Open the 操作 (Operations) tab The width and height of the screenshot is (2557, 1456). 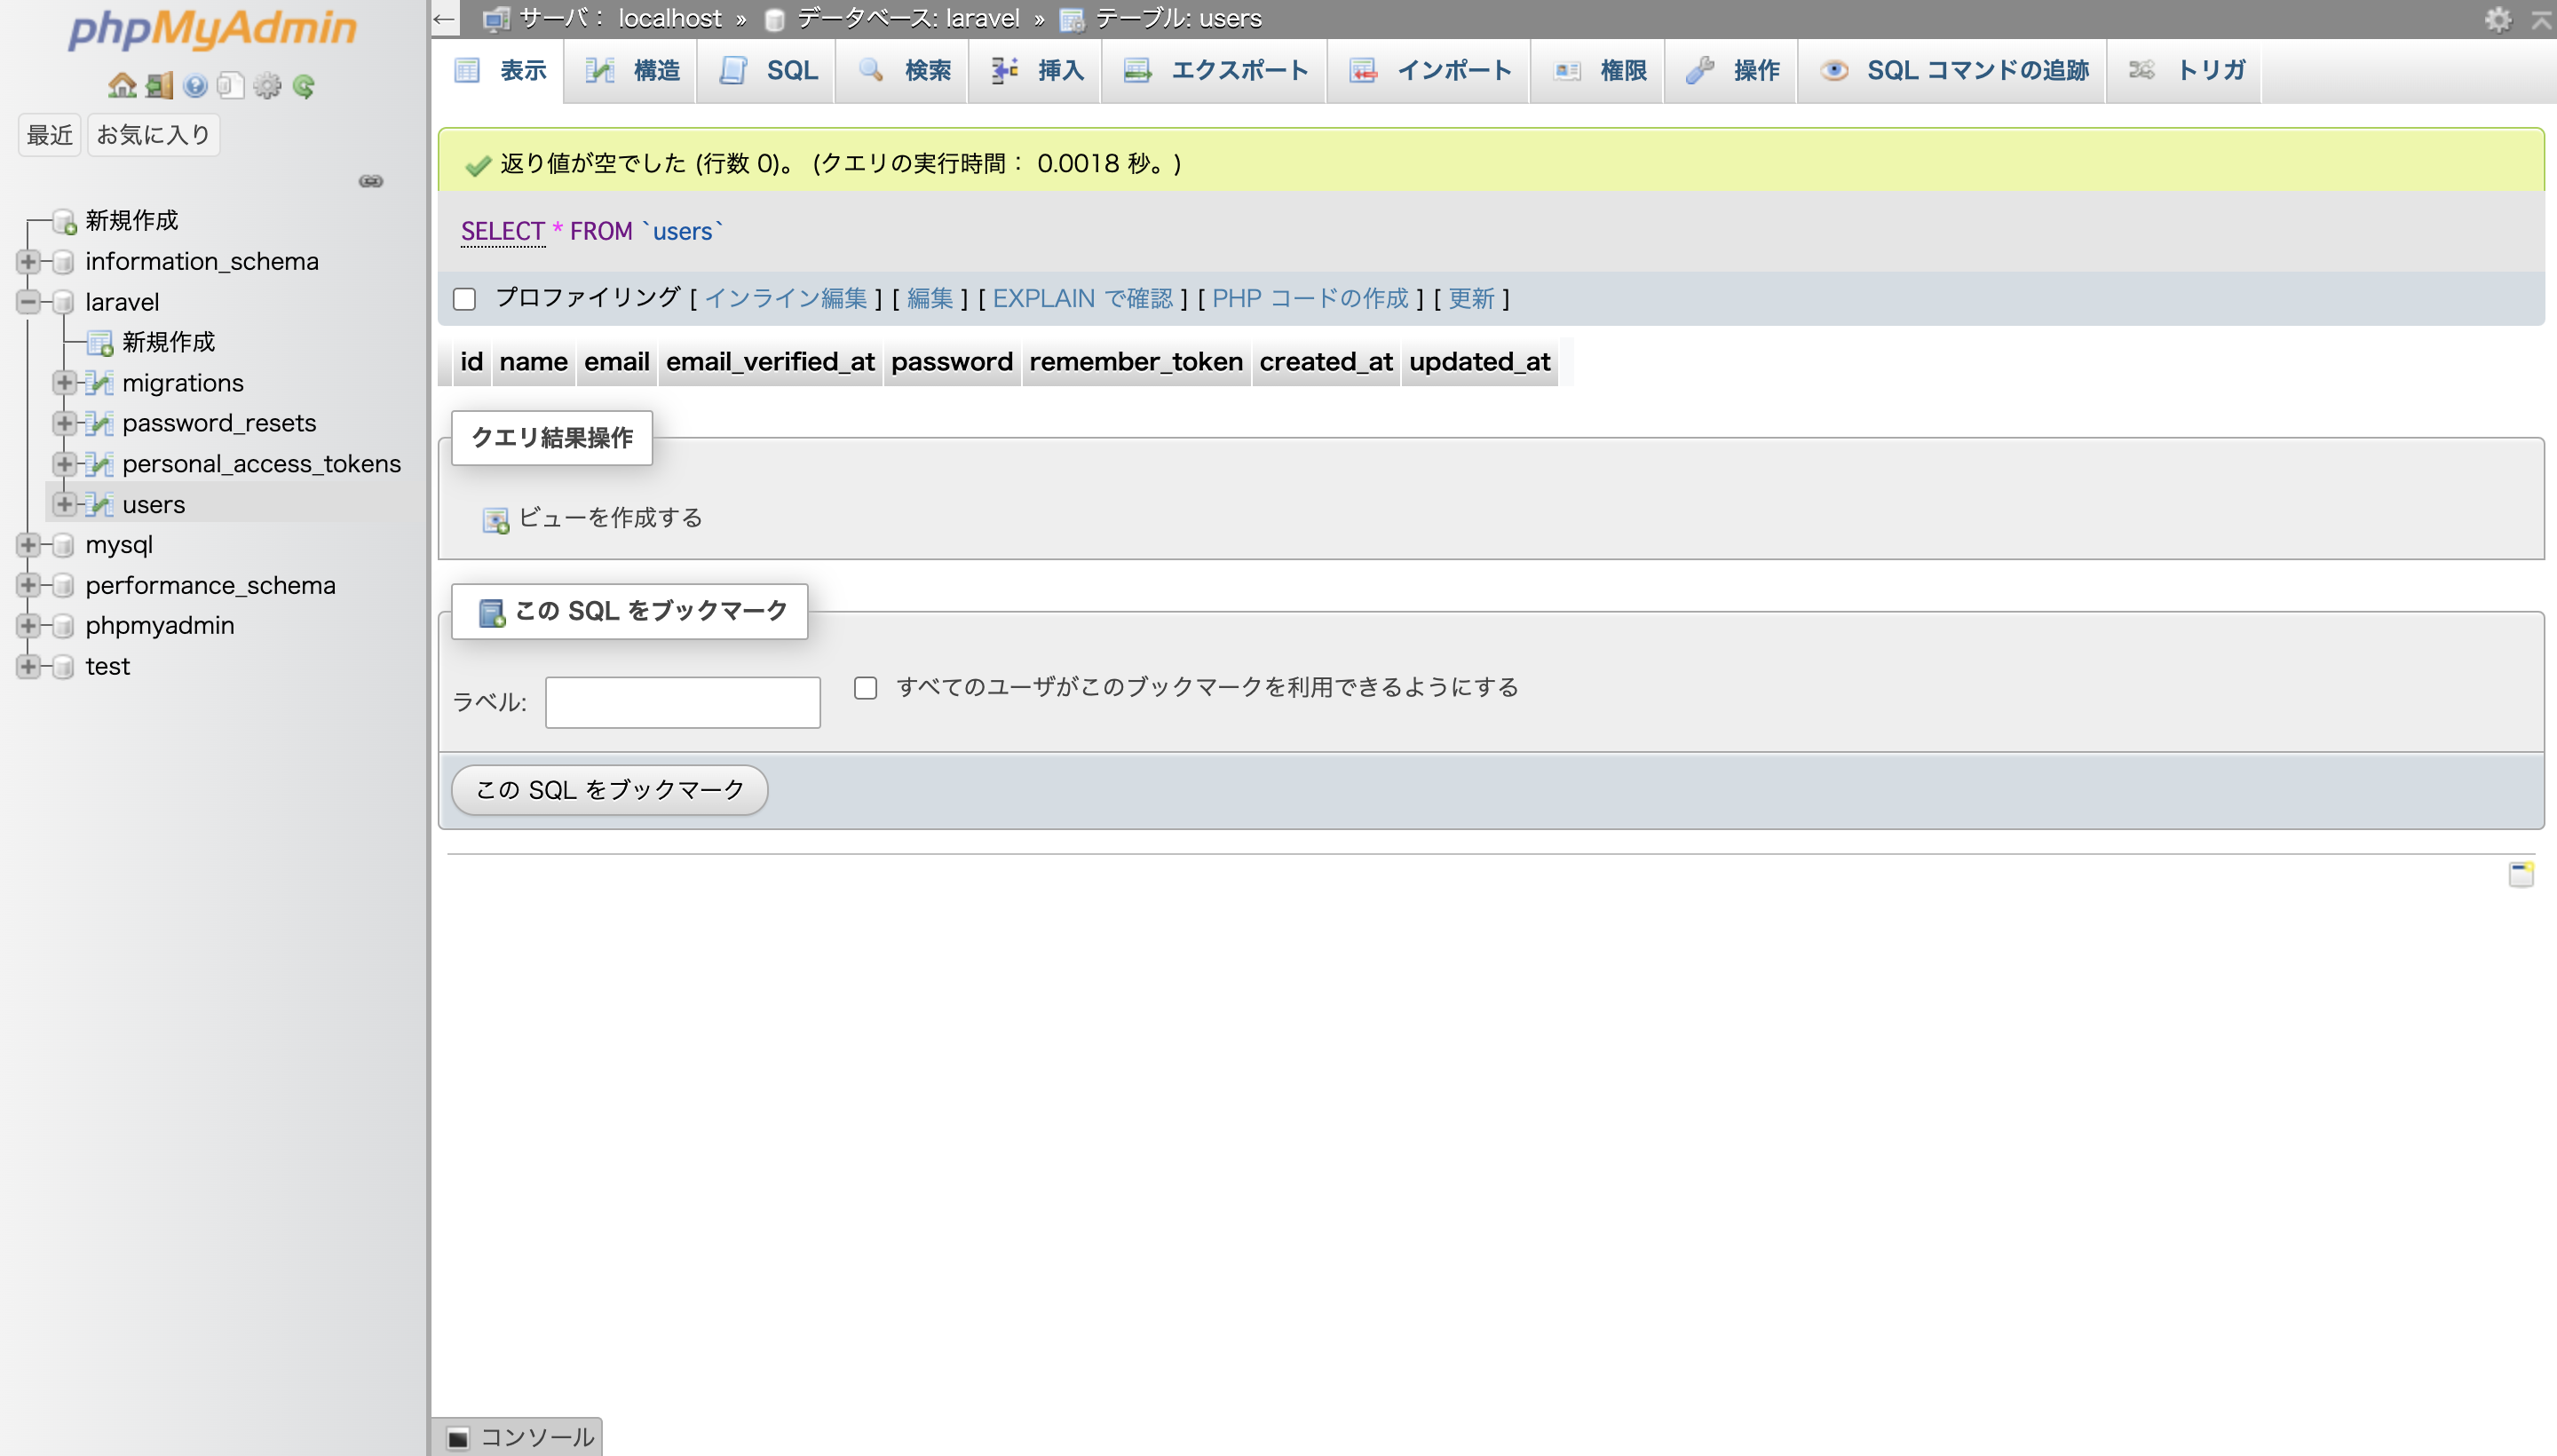[x=1731, y=70]
